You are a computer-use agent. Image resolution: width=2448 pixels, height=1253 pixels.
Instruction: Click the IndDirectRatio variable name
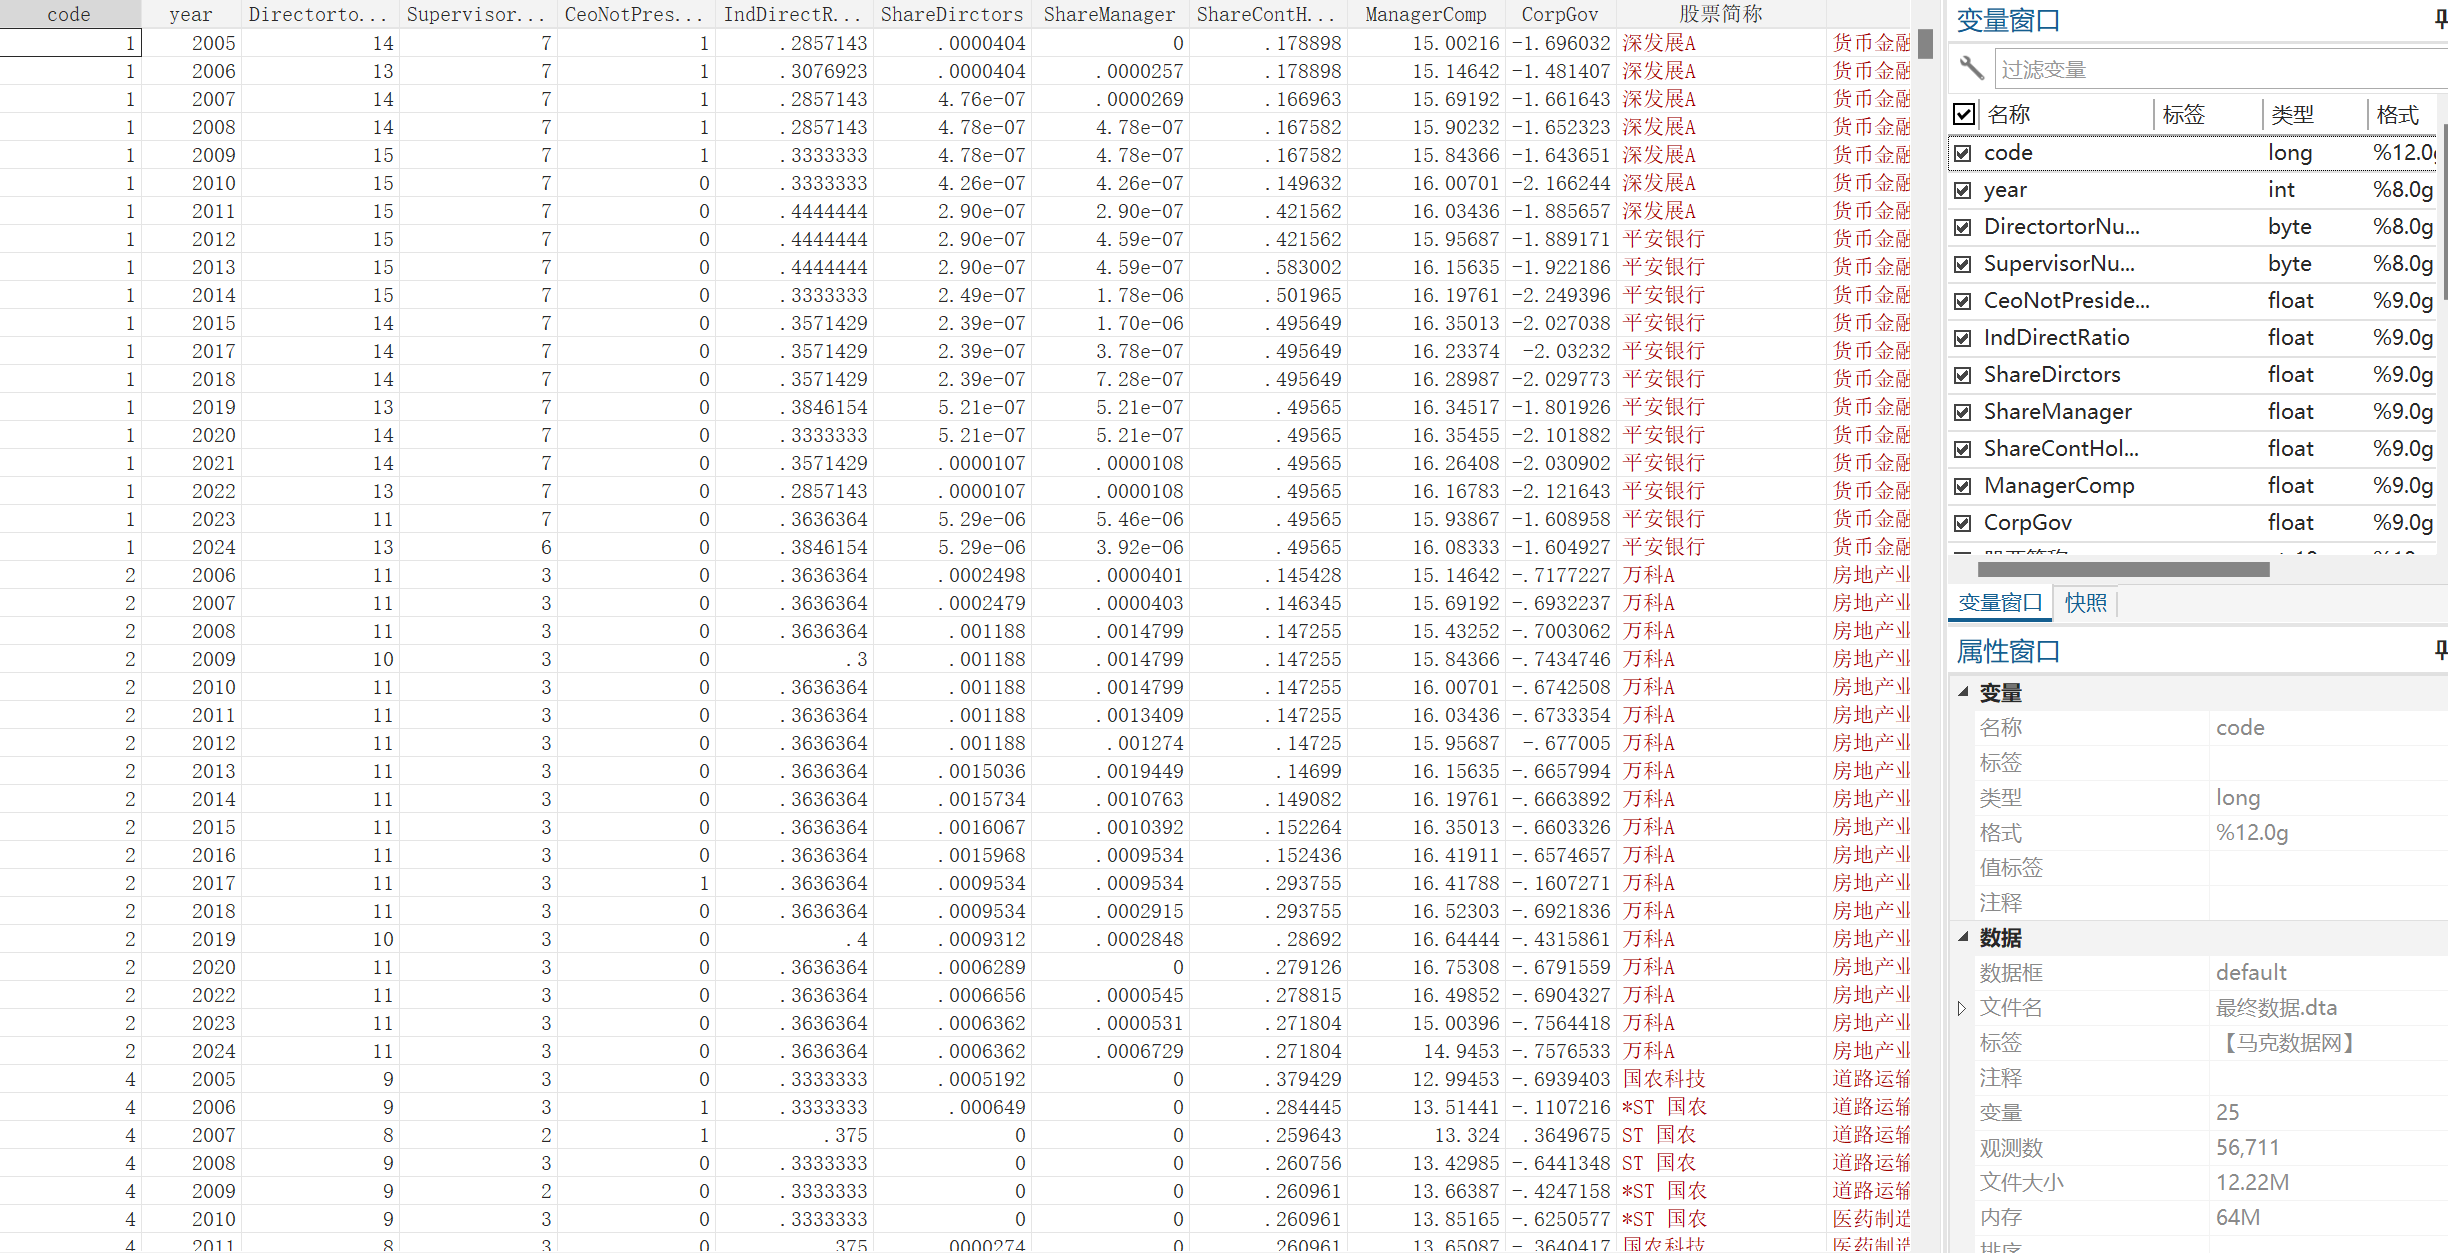coord(2056,338)
